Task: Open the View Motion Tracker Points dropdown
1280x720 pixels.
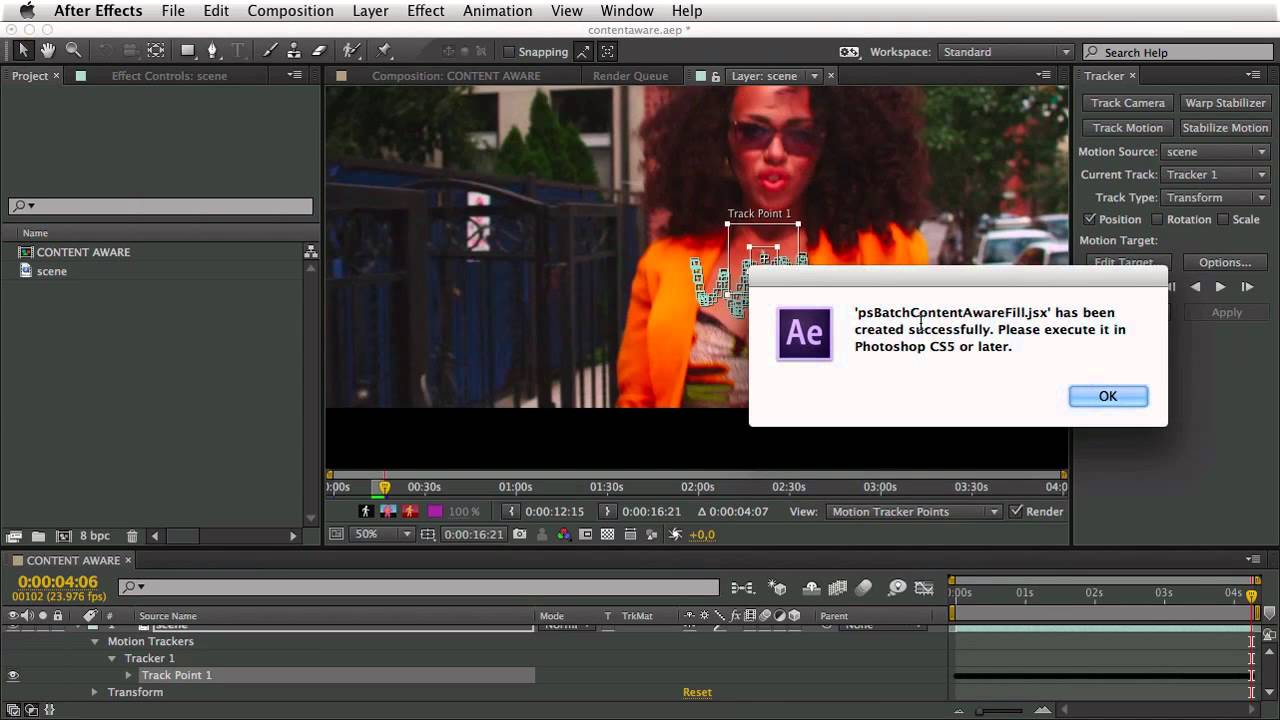Action: 913,511
